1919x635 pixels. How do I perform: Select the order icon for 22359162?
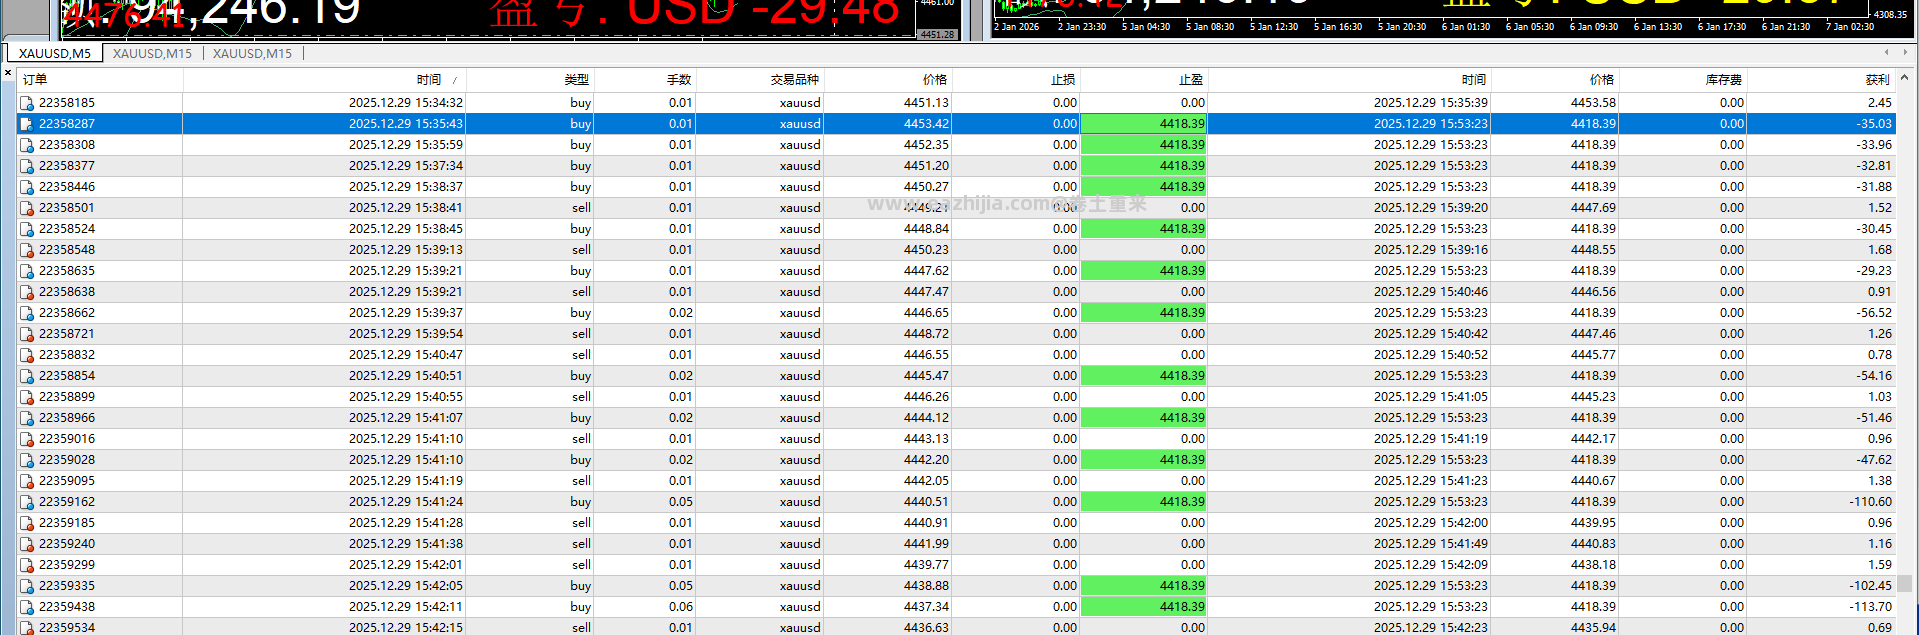click(x=27, y=502)
